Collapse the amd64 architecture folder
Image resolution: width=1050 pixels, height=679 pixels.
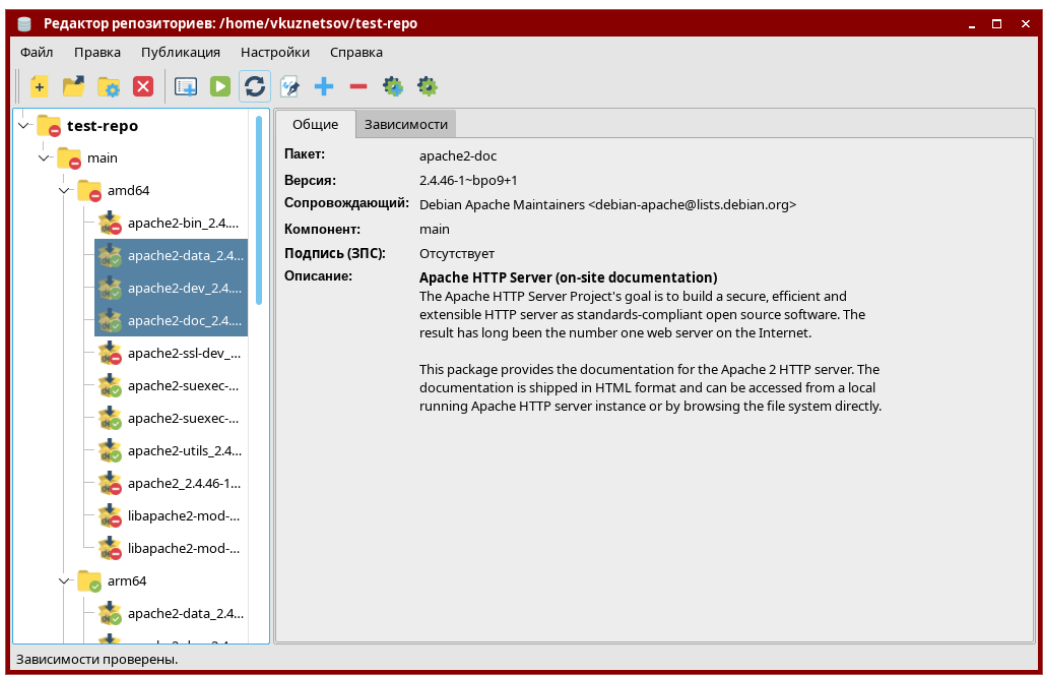(65, 190)
